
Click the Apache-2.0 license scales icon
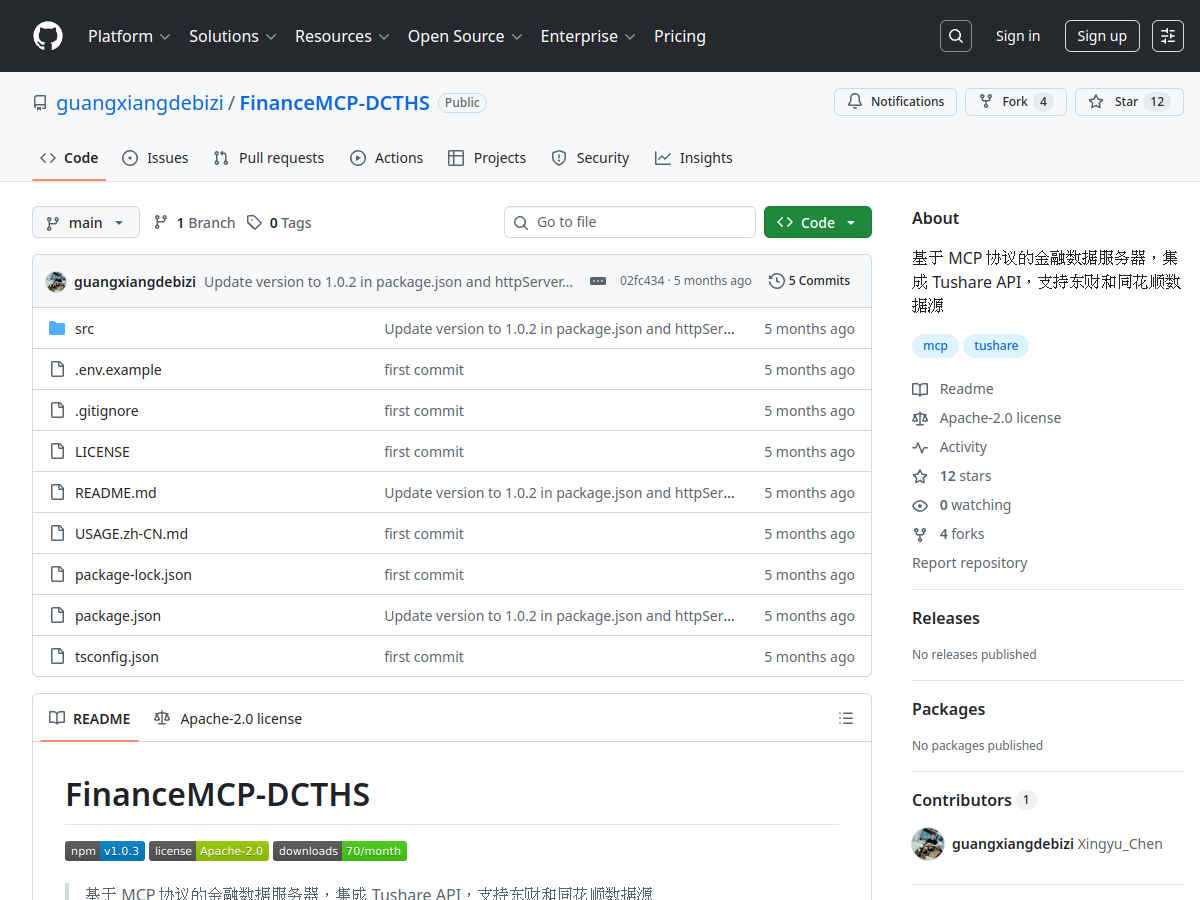[921, 418]
